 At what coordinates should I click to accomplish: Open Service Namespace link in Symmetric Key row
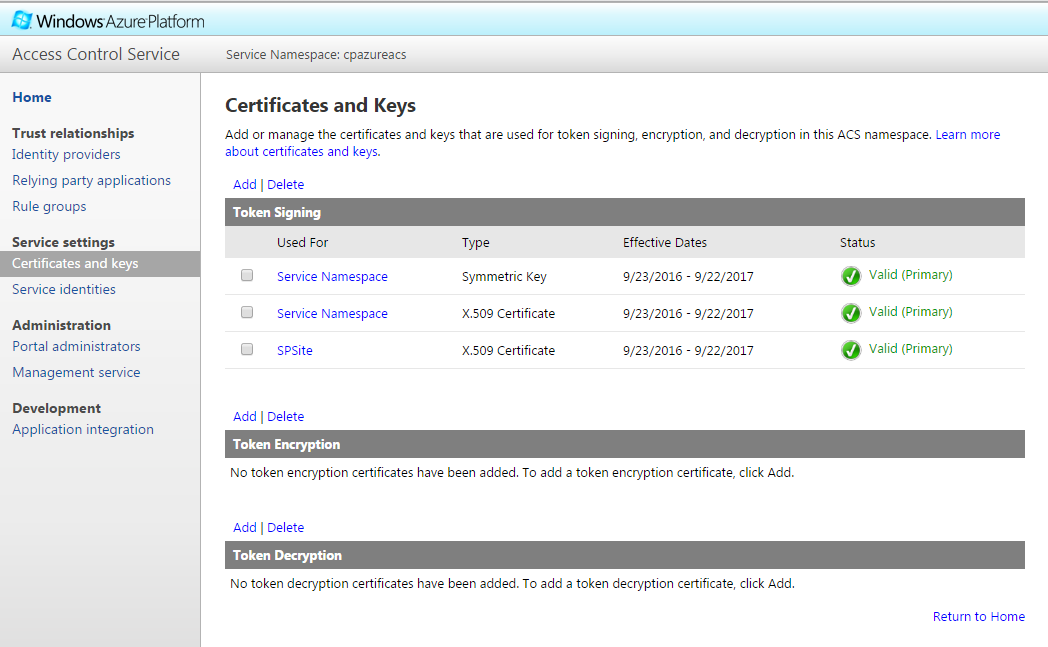pos(332,277)
